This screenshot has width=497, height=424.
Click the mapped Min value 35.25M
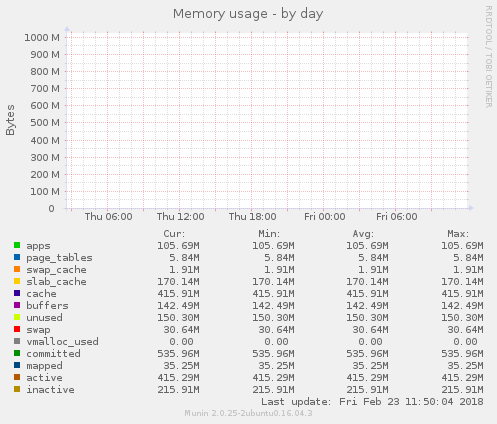(x=276, y=366)
